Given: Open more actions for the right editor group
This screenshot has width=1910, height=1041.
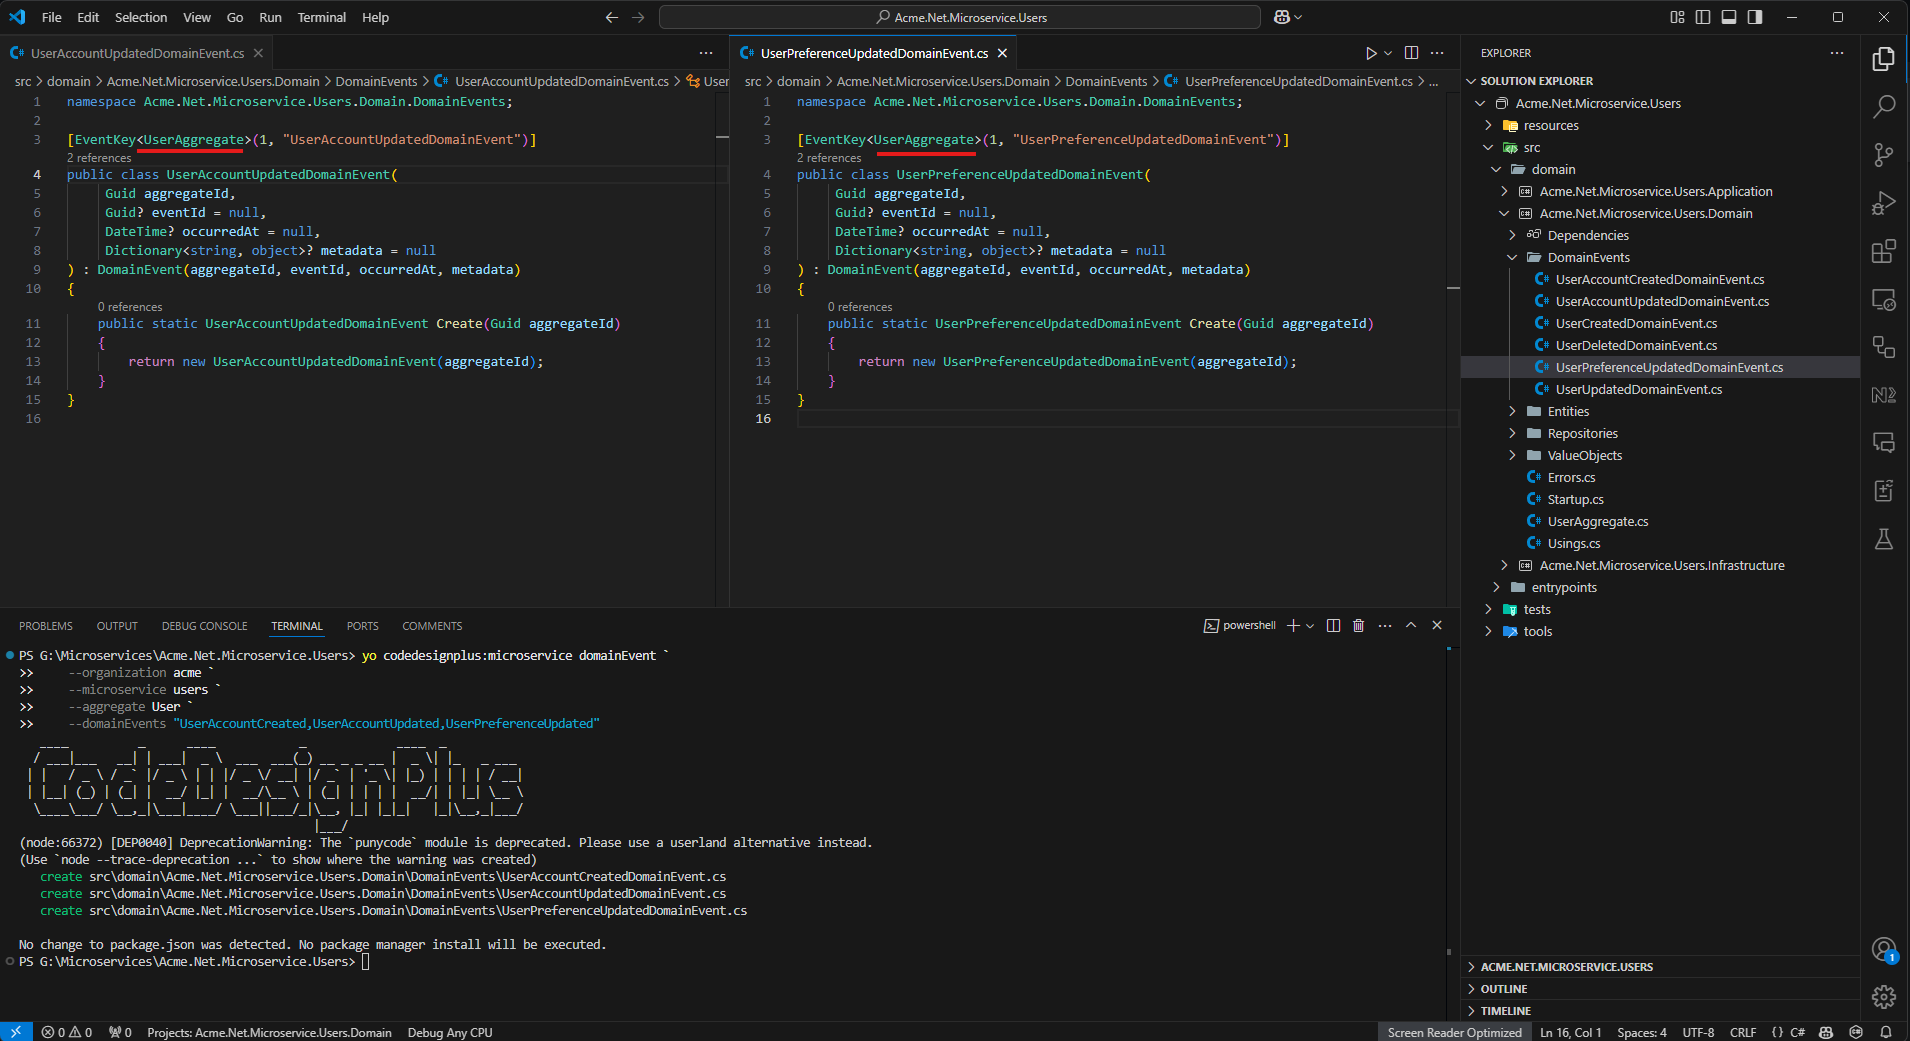Looking at the screenshot, I should click(x=1437, y=53).
